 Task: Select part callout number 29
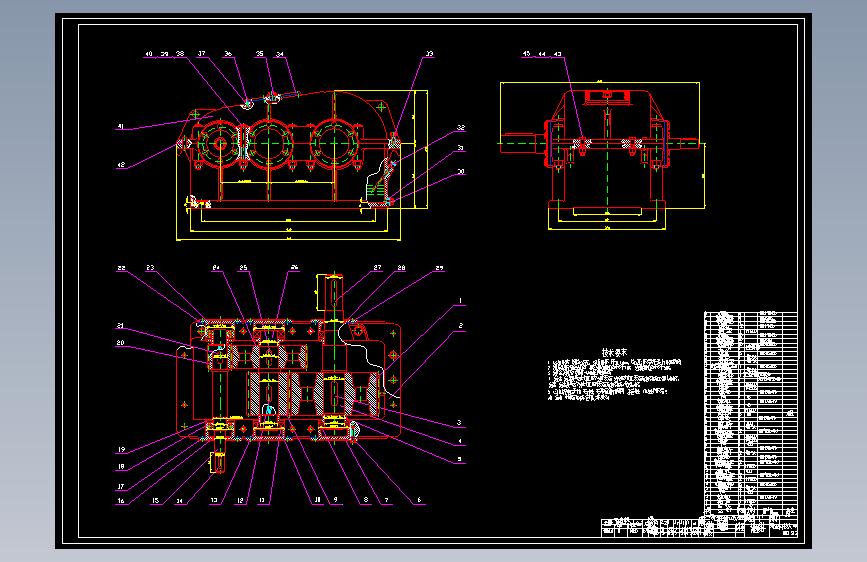click(439, 268)
